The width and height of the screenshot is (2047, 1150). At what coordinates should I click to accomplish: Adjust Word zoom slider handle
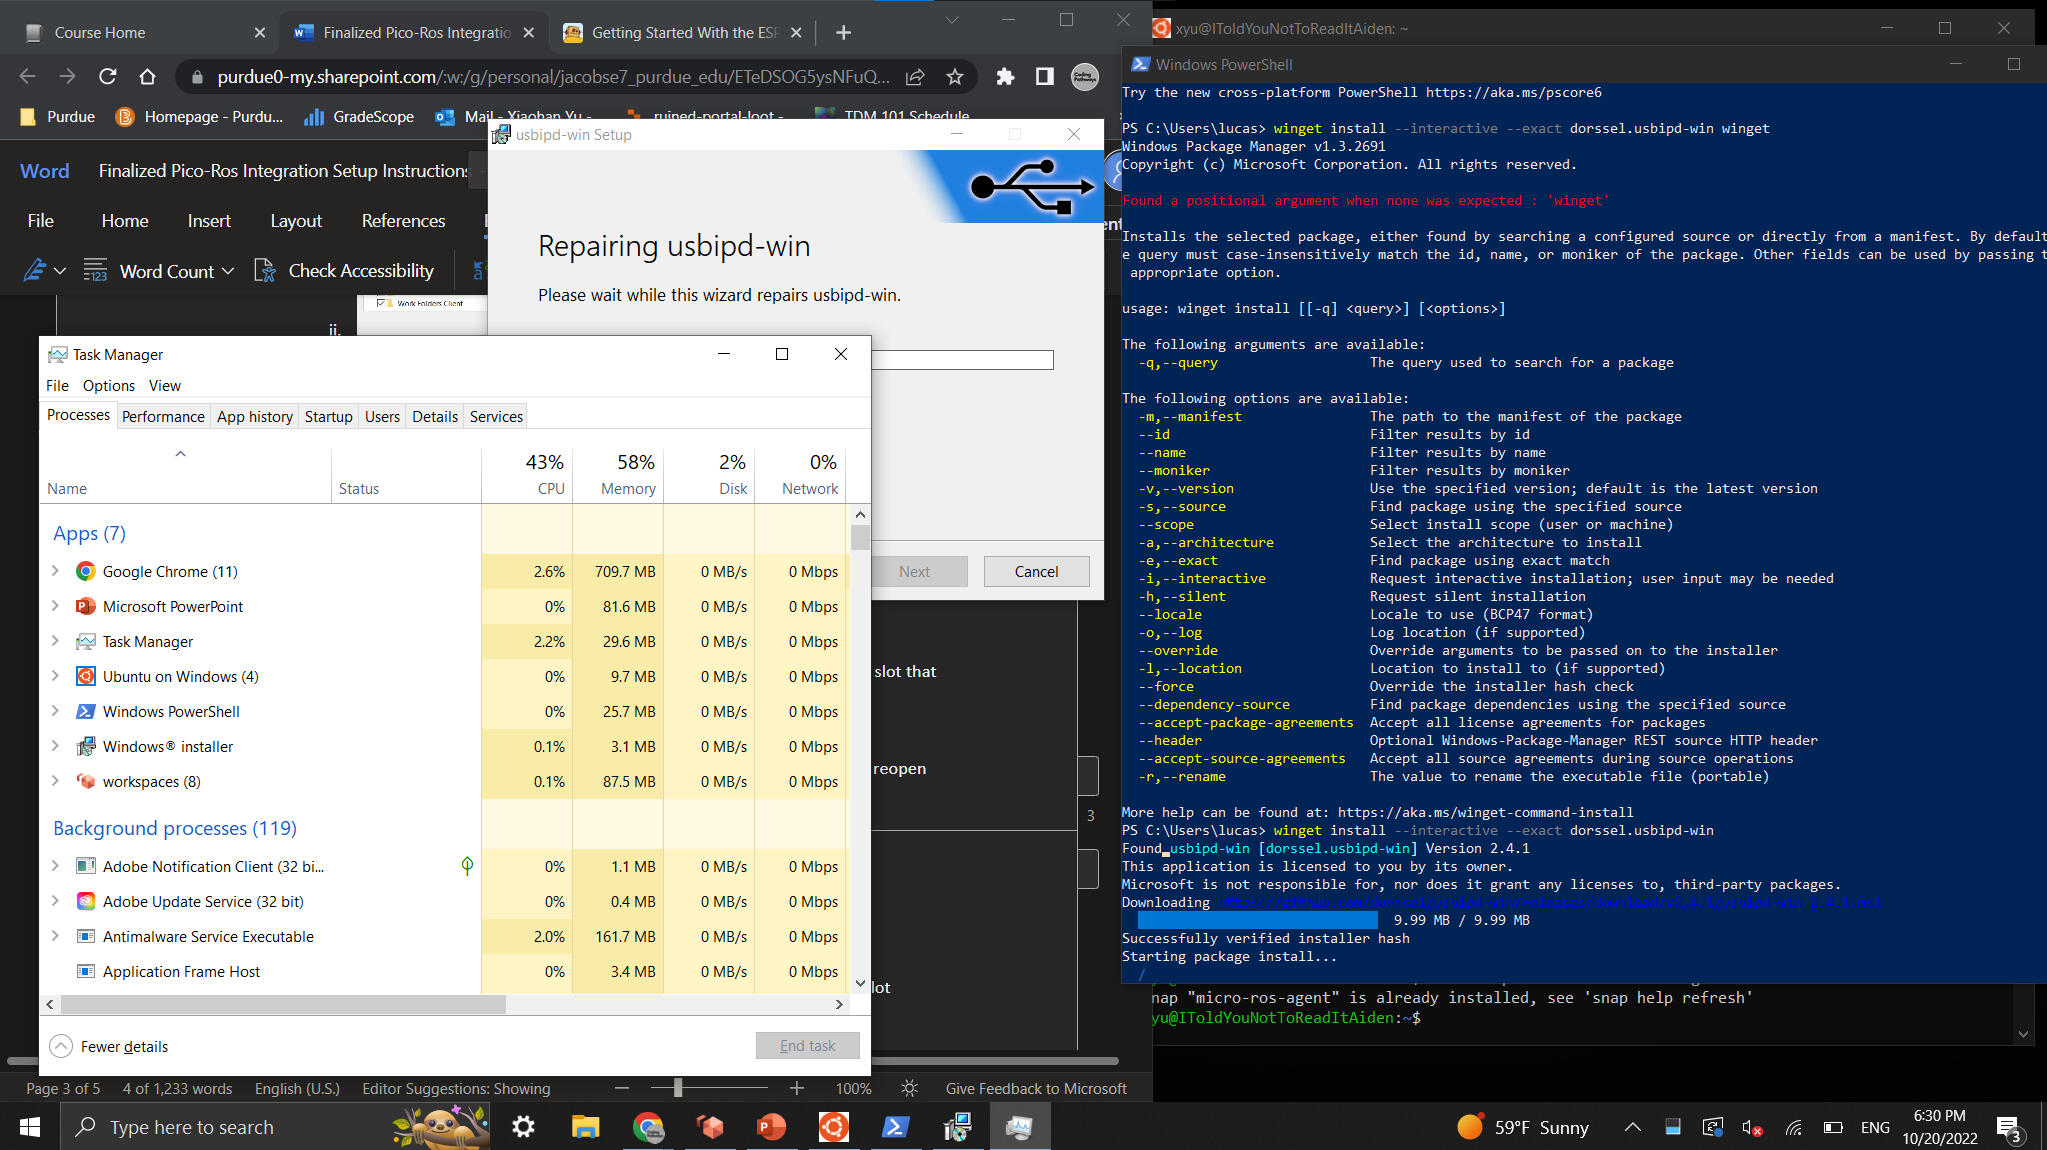click(x=678, y=1088)
